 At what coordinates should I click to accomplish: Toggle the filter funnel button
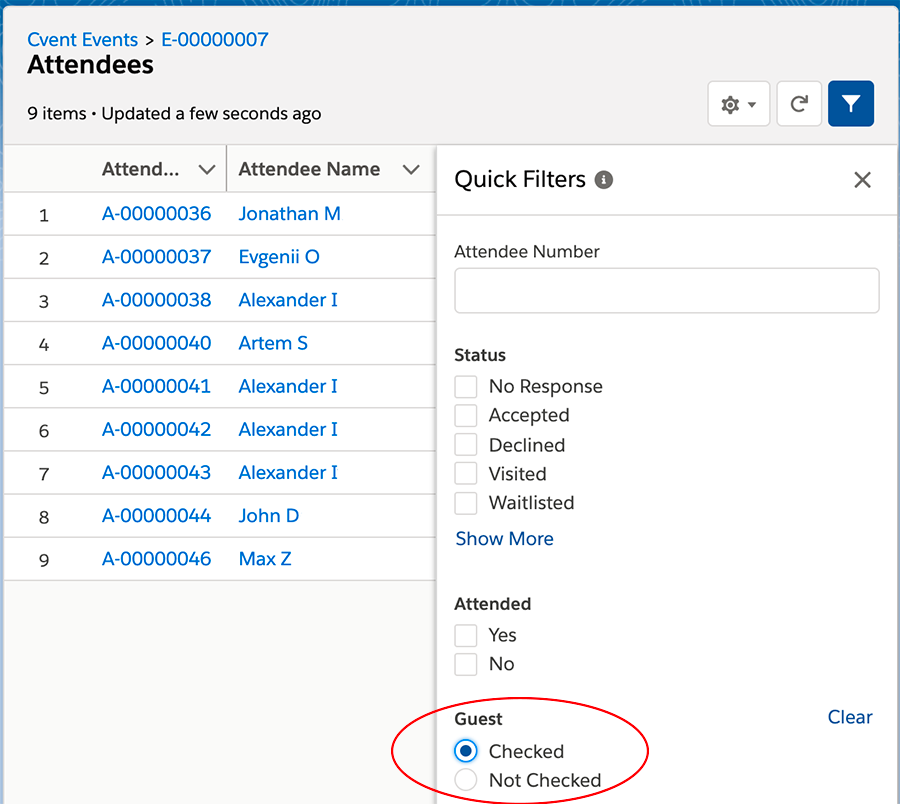[x=851, y=104]
